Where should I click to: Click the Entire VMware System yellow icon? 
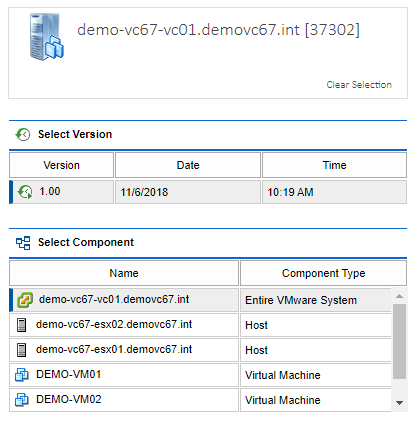[x=25, y=300]
